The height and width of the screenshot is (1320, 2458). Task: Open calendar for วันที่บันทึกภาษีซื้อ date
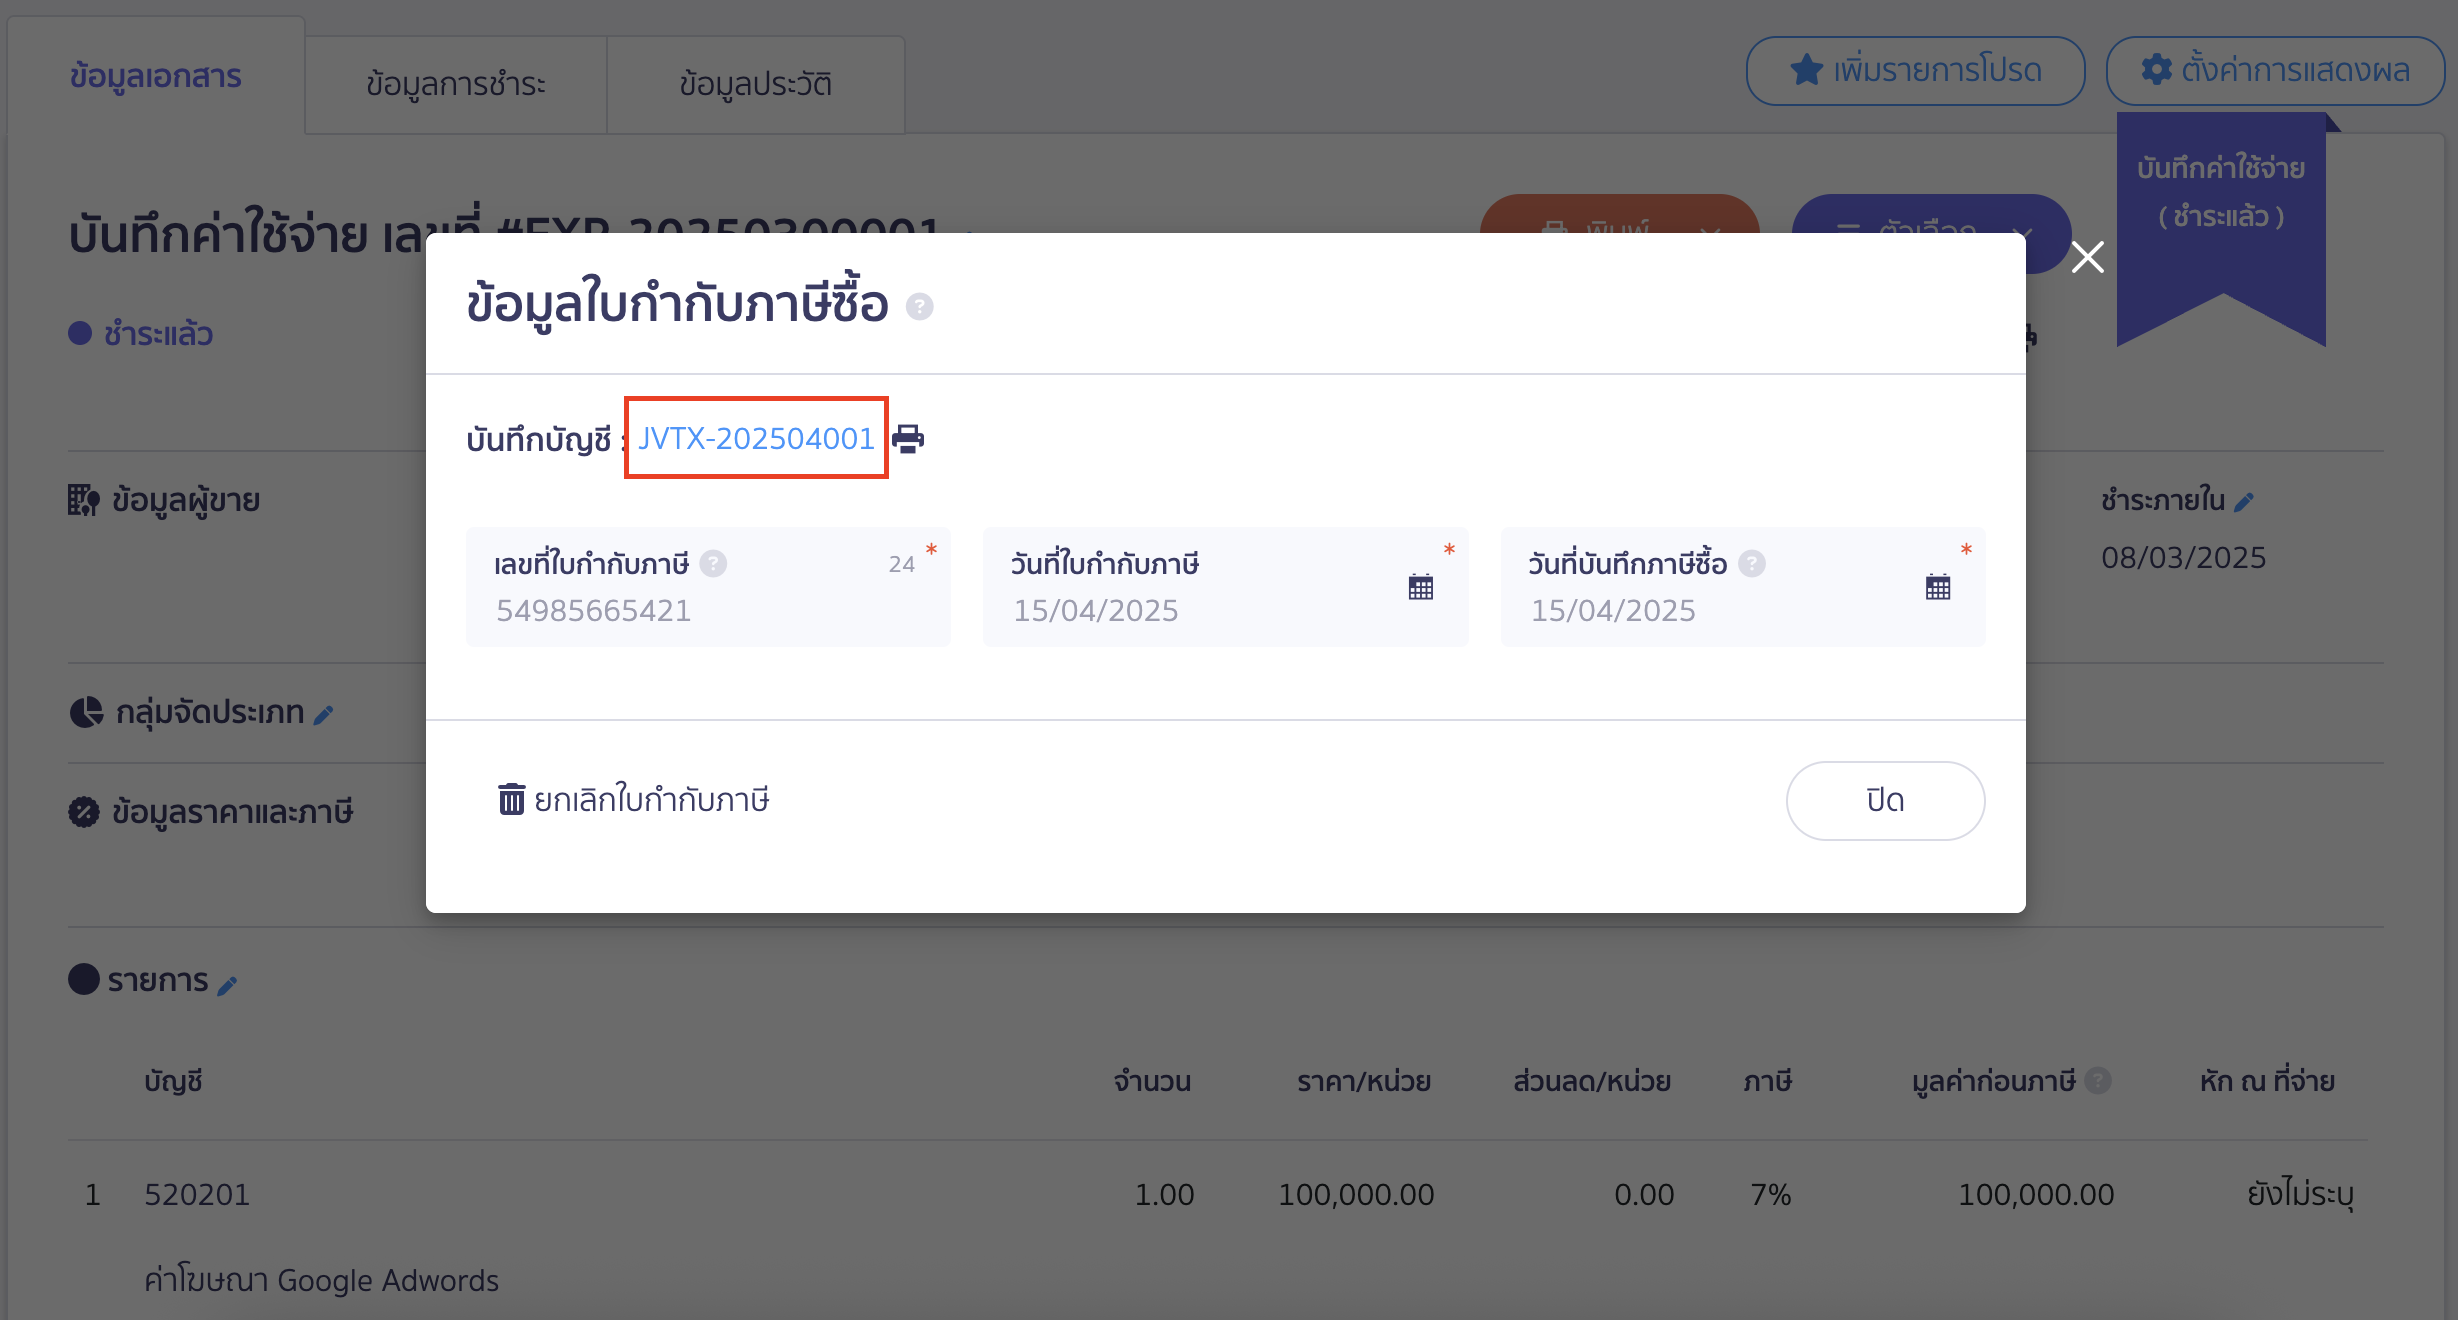[x=1938, y=587]
